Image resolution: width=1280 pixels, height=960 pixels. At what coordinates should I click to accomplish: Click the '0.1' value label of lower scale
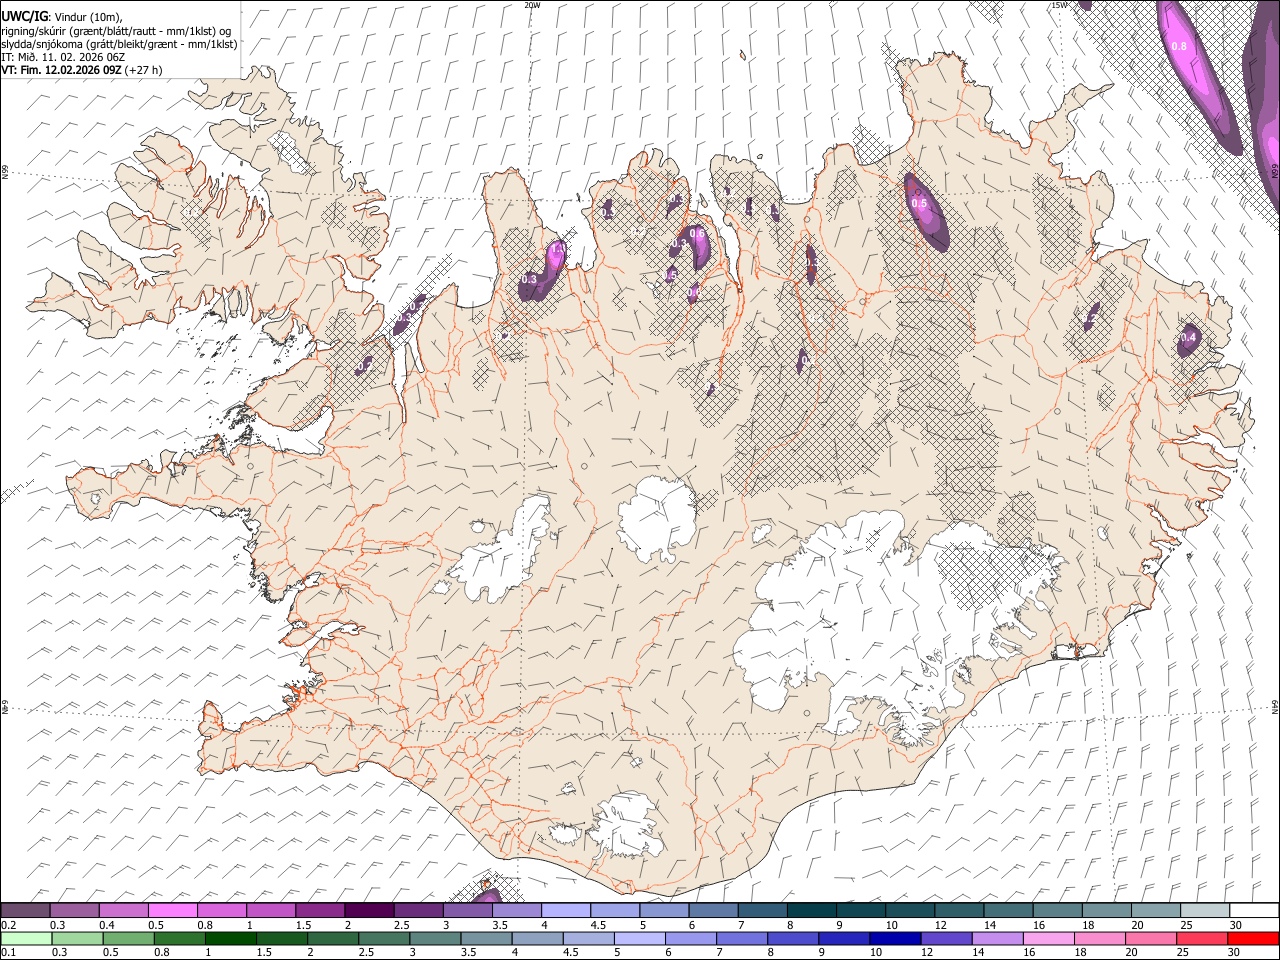click(7, 953)
